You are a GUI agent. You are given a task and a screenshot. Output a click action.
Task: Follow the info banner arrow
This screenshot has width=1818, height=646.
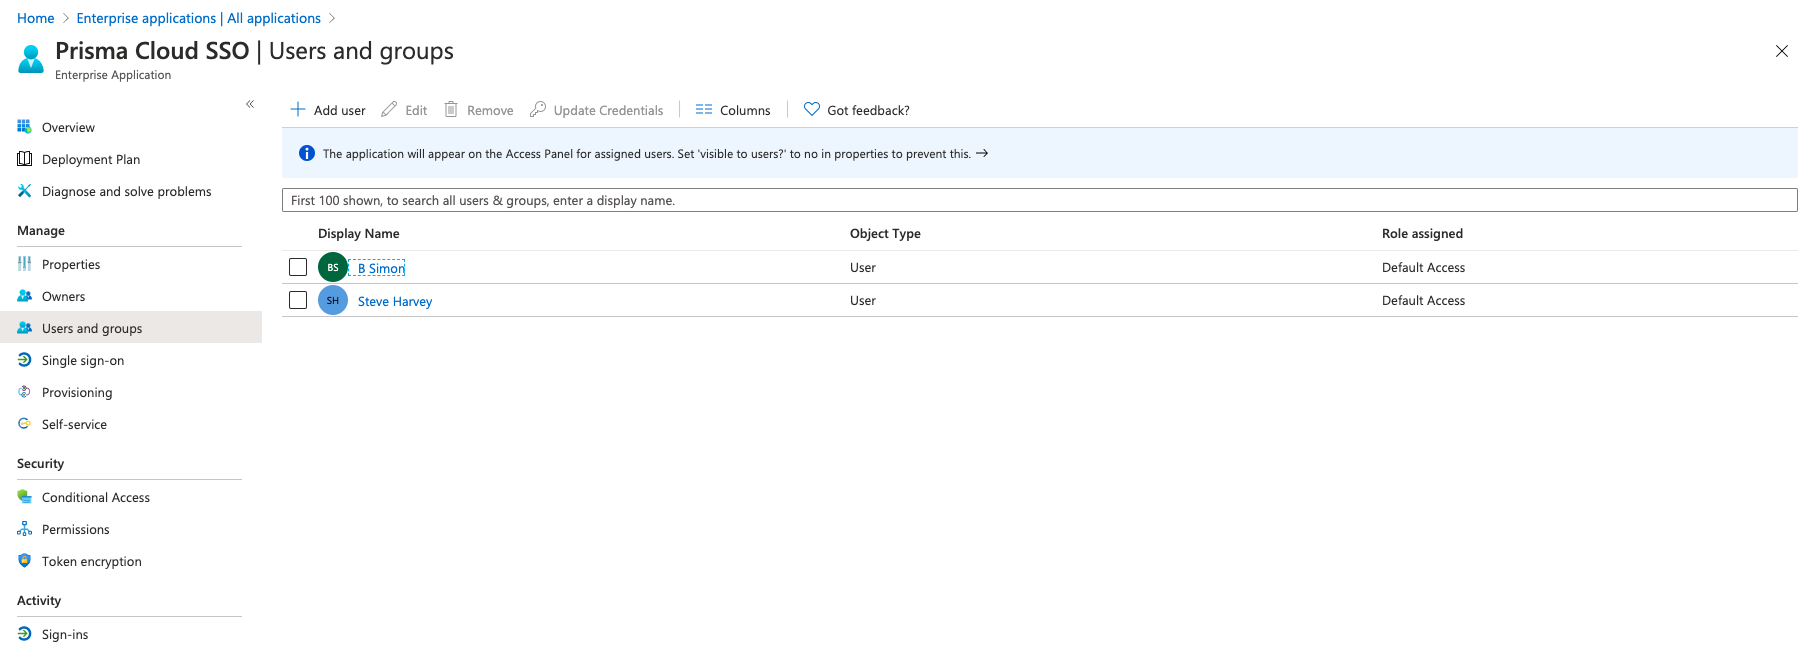(x=982, y=154)
